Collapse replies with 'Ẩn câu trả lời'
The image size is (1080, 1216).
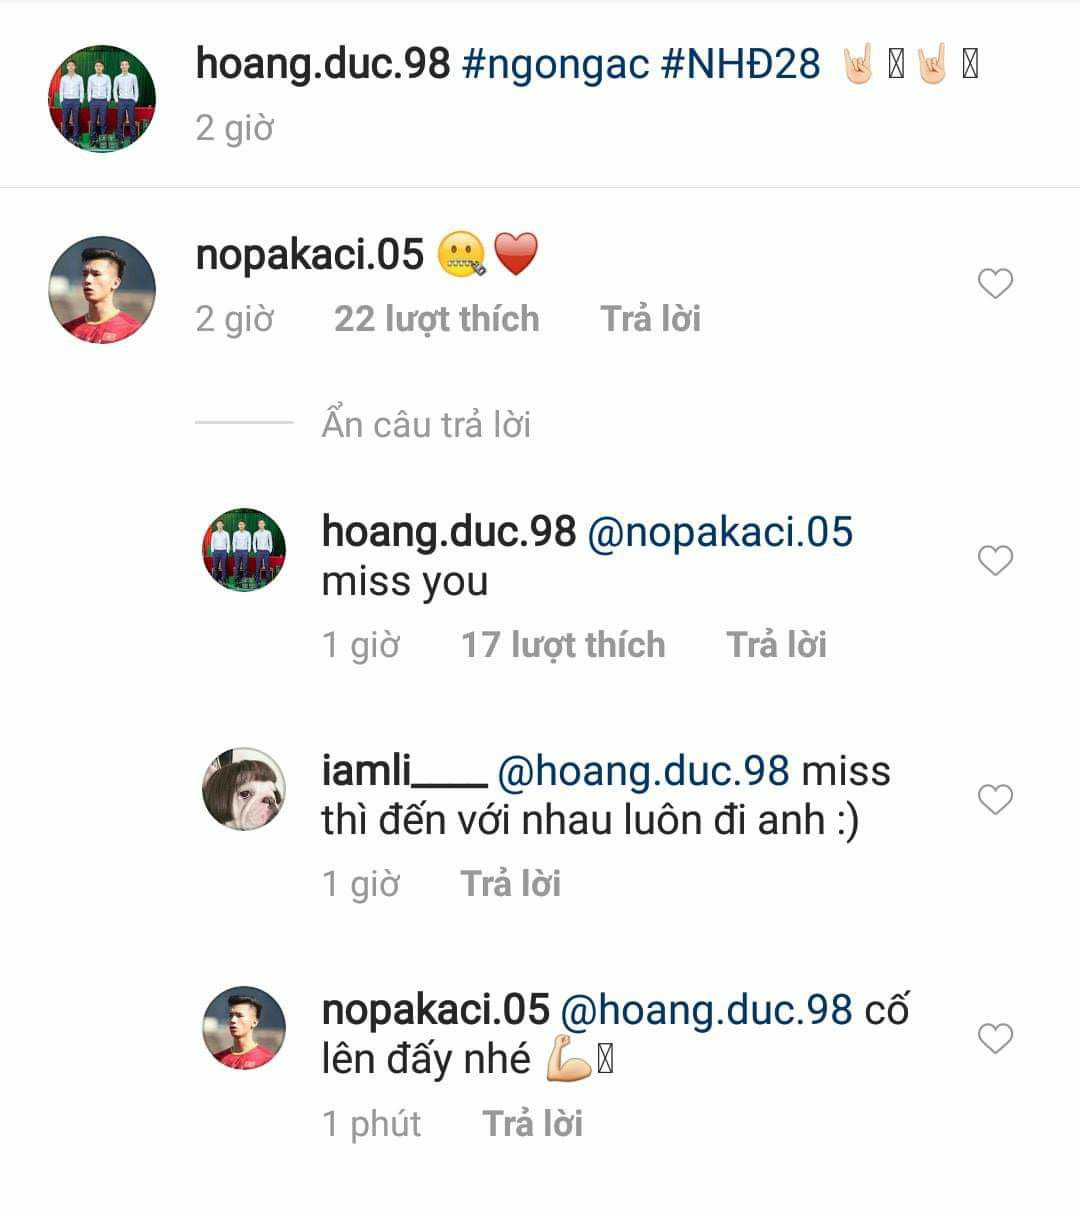coord(426,424)
